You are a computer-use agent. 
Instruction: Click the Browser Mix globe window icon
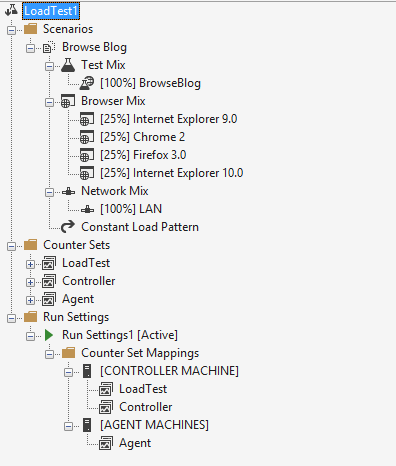tap(68, 101)
